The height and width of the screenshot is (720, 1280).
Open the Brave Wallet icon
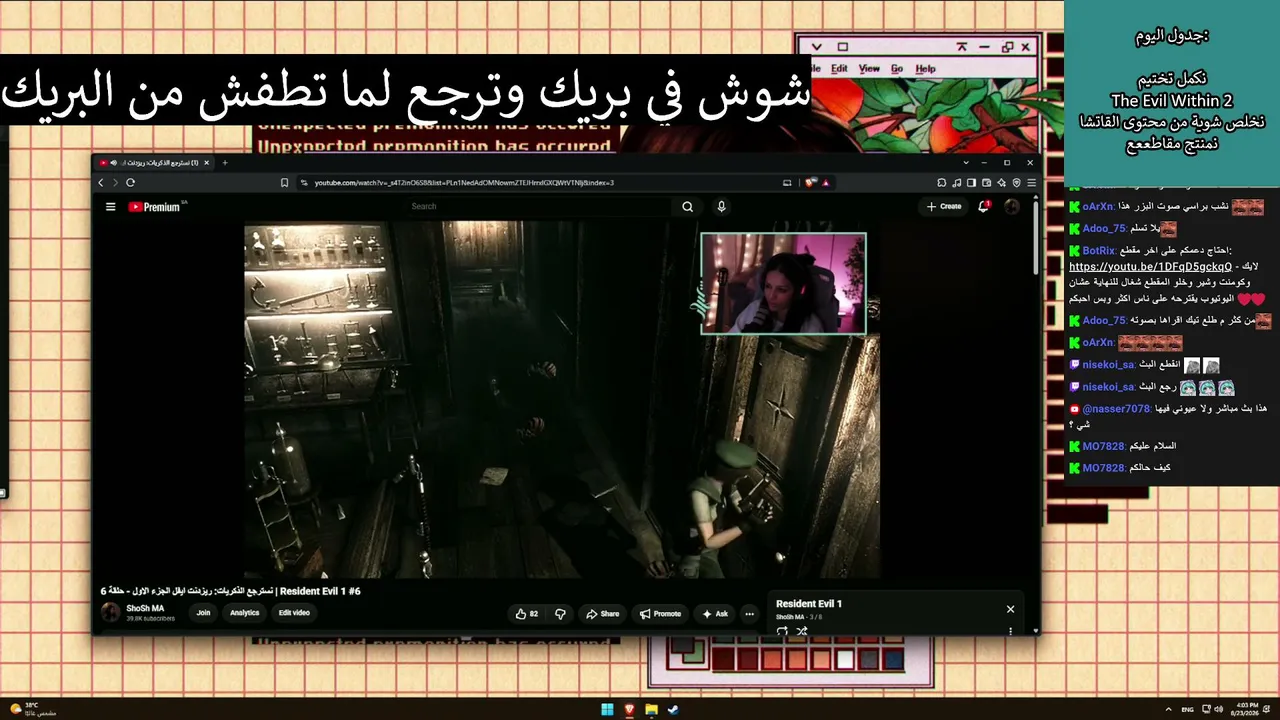pyautogui.click(x=987, y=183)
